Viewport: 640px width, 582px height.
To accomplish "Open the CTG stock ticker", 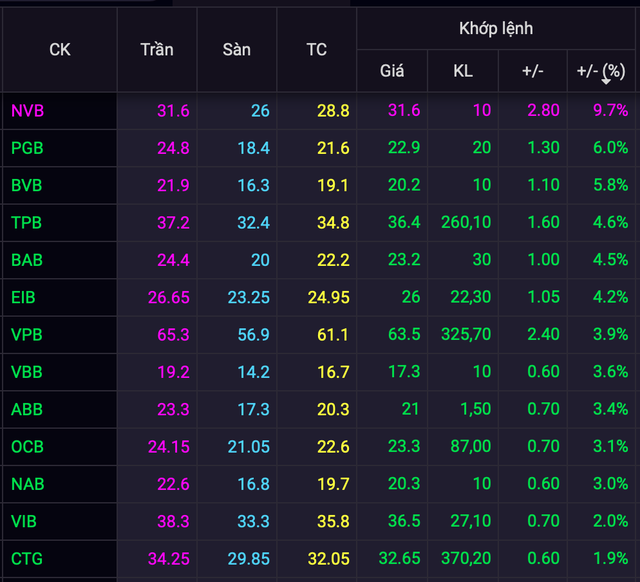I will [x=27, y=558].
